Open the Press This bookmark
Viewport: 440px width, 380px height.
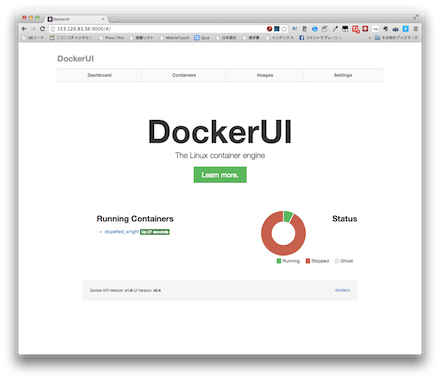[x=111, y=38]
